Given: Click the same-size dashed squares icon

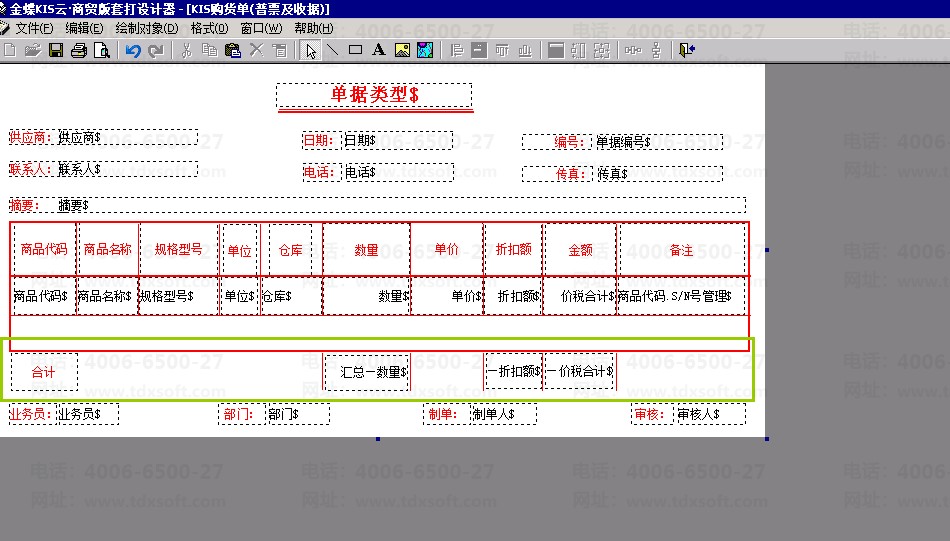Looking at the screenshot, I should click(602, 50).
